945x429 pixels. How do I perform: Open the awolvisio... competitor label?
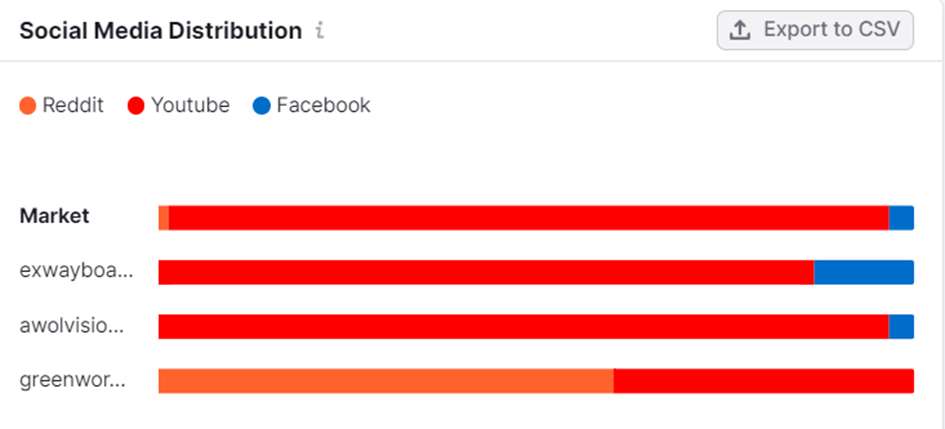pyautogui.click(x=73, y=326)
